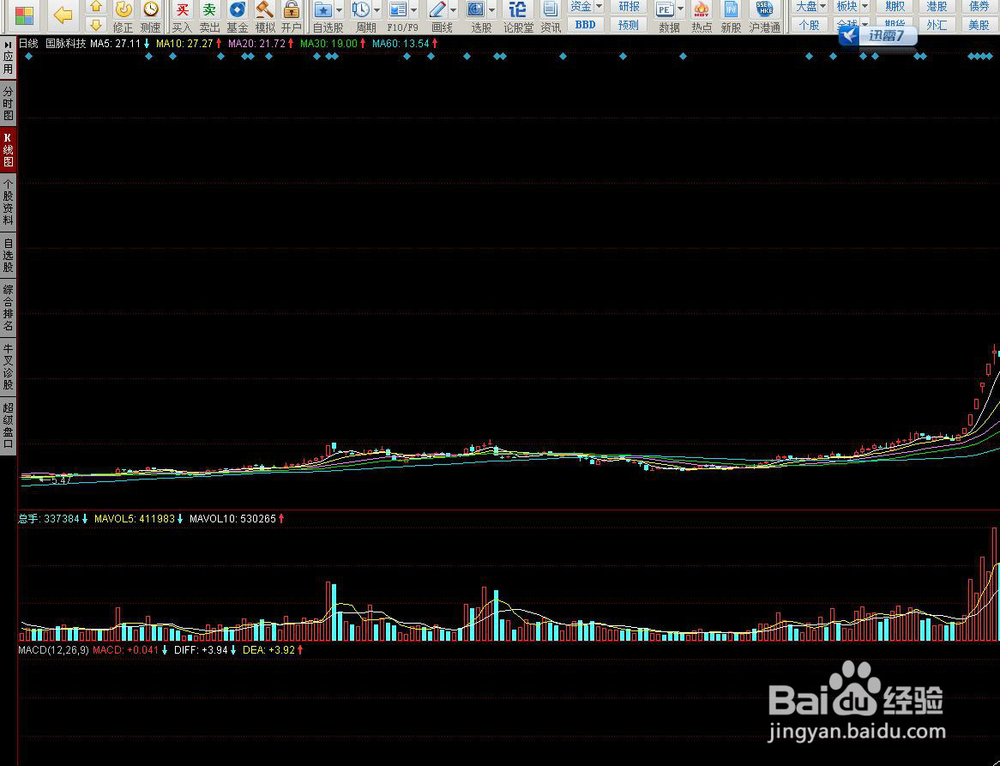Click the first blue diamond event marker
The width and height of the screenshot is (1000, 766).
[x=29, y=56]
